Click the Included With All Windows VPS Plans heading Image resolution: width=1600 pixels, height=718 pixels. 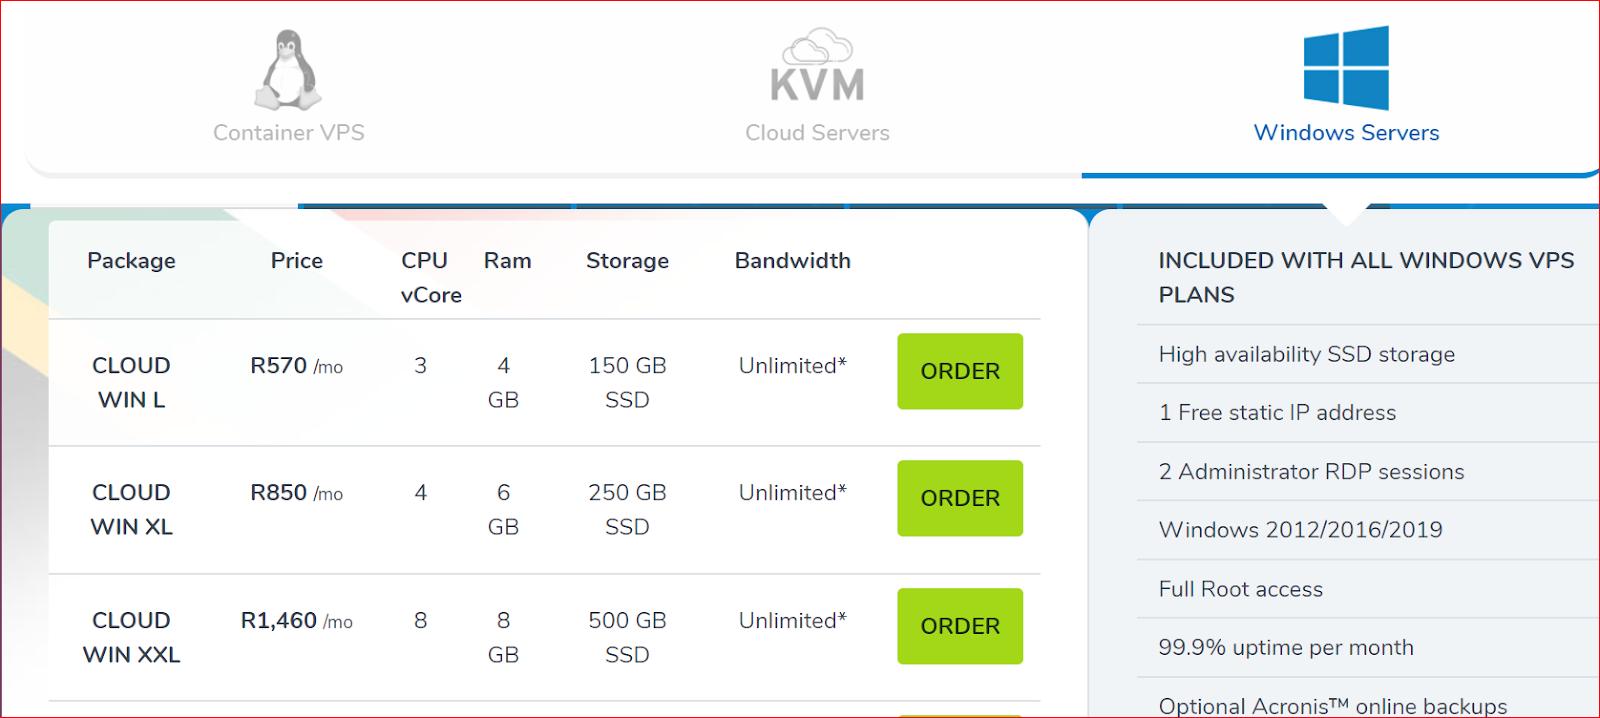[x=1366, y=278]
